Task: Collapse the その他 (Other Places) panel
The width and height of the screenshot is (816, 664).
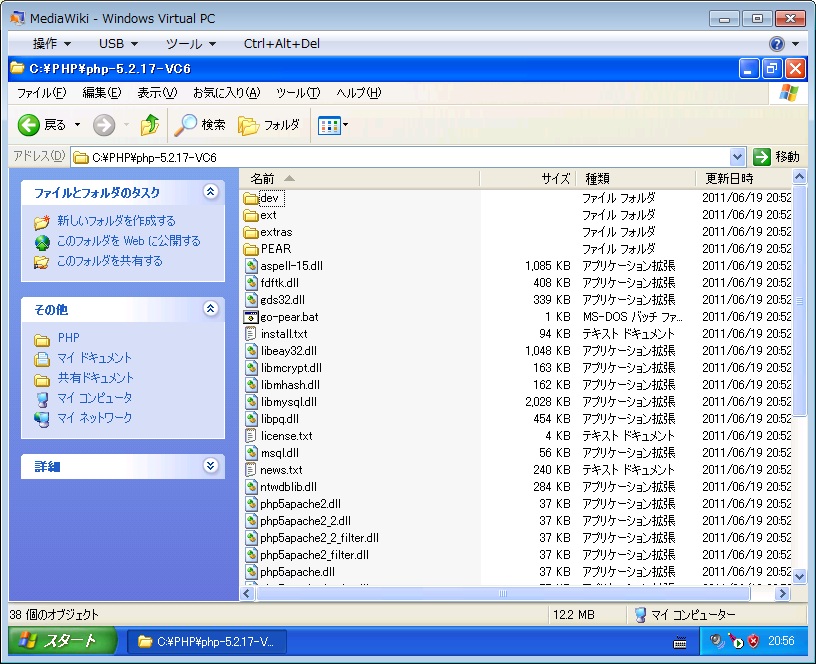Action: pos(210,309)
